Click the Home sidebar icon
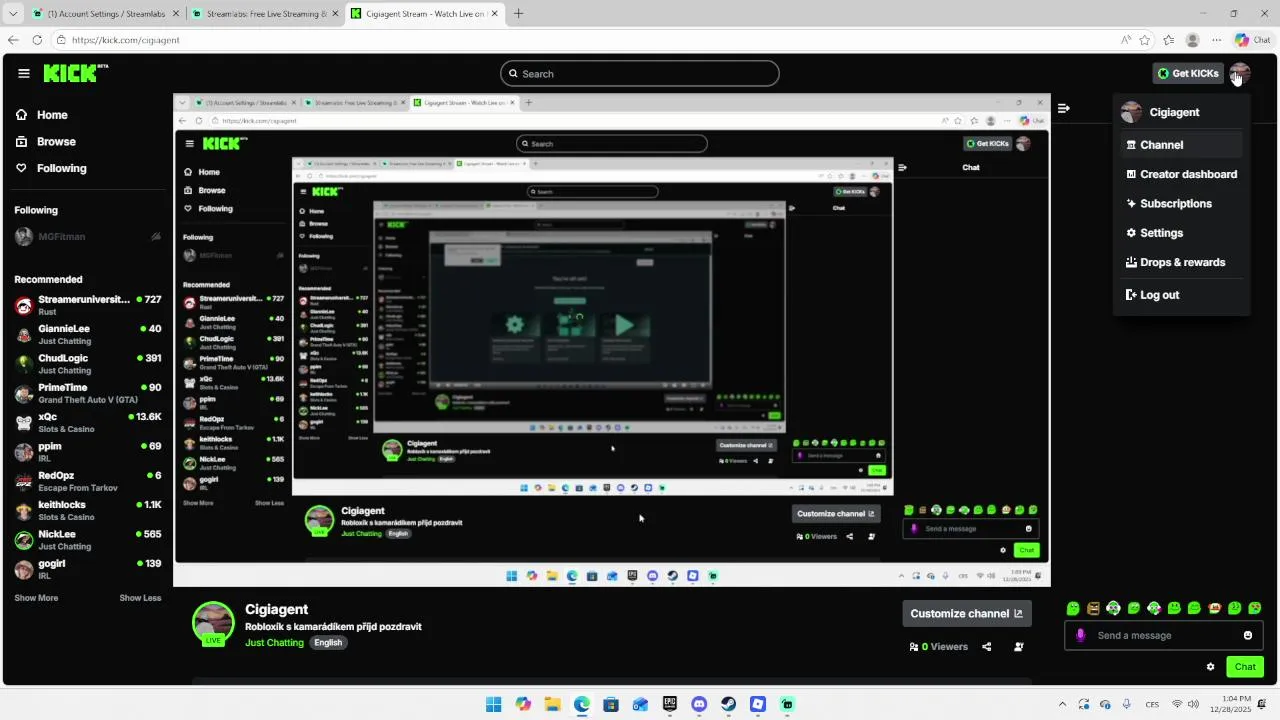Screen dimensions: 1280x720 tap(21, 115)
